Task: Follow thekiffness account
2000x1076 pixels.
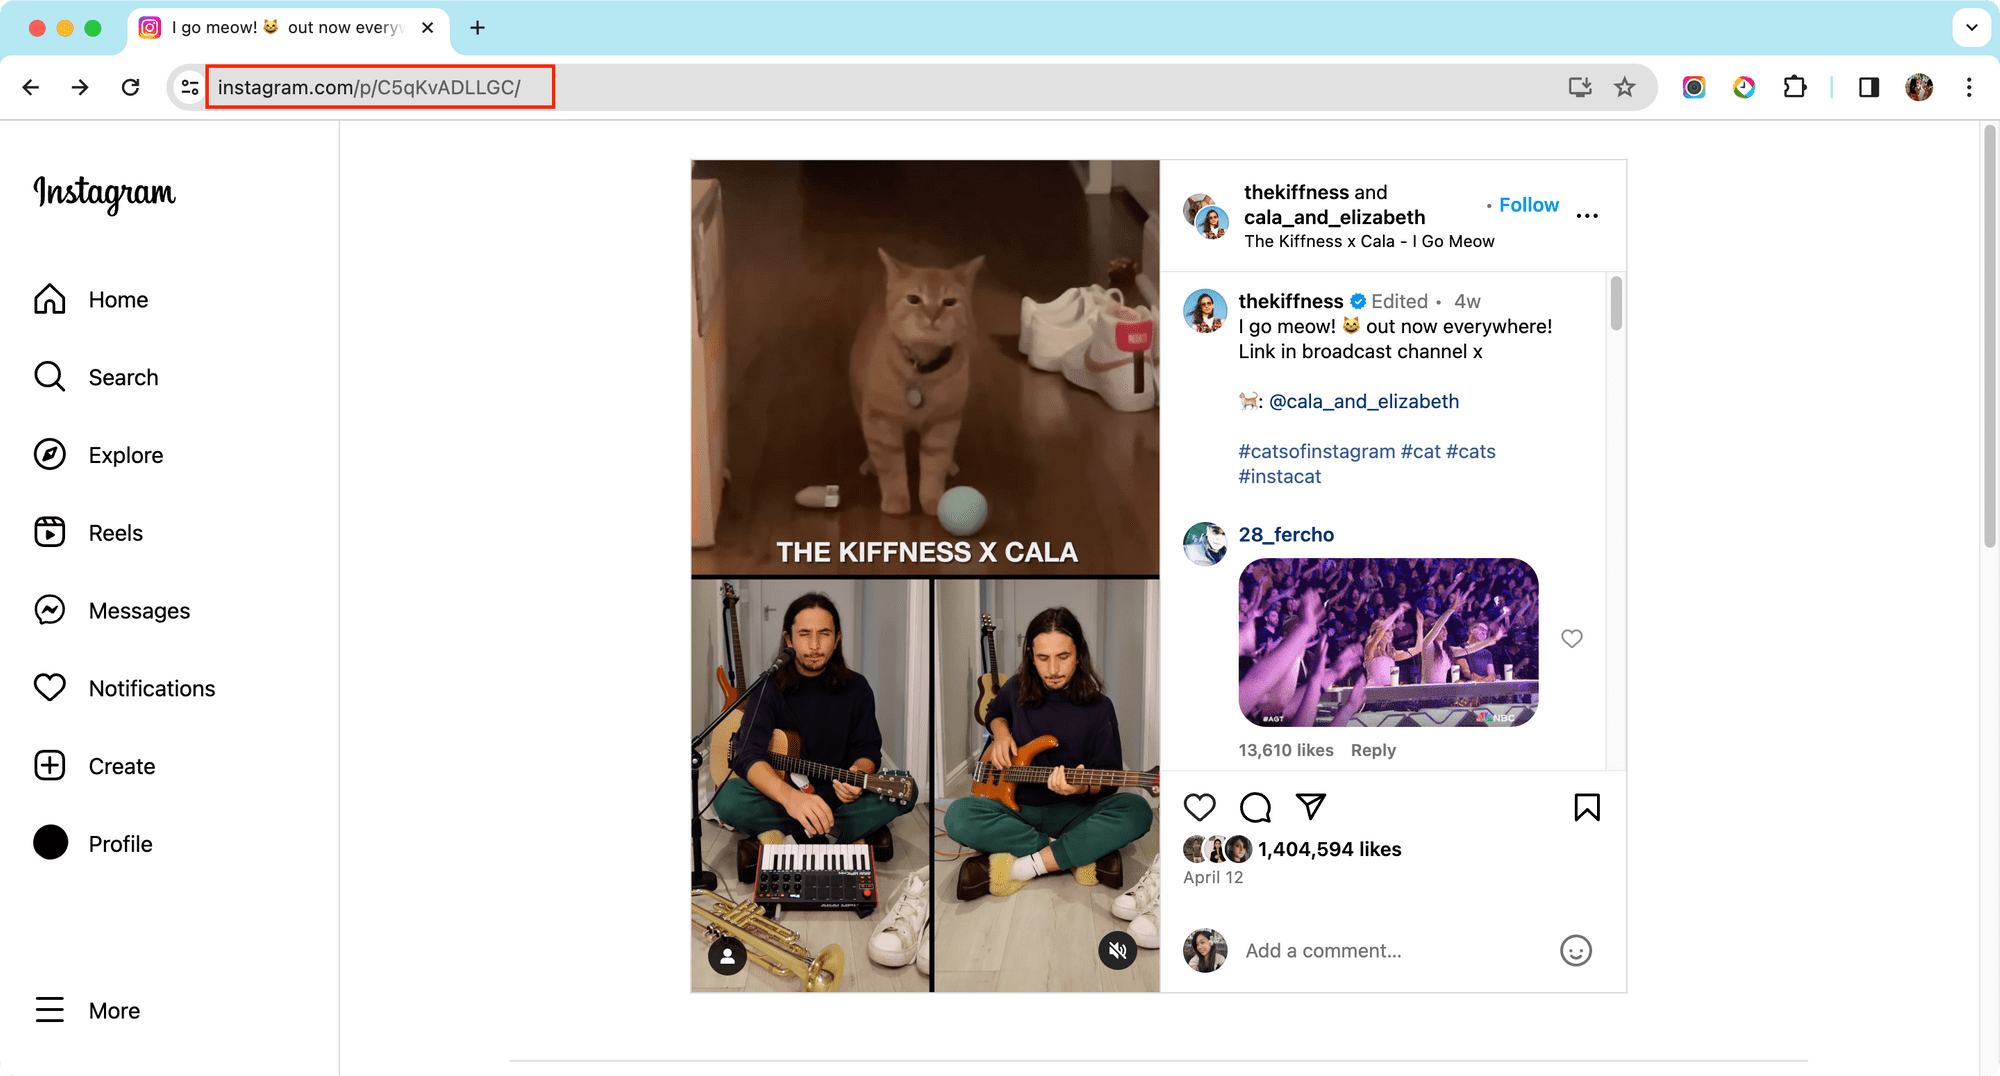Action: pos(1528,205)
